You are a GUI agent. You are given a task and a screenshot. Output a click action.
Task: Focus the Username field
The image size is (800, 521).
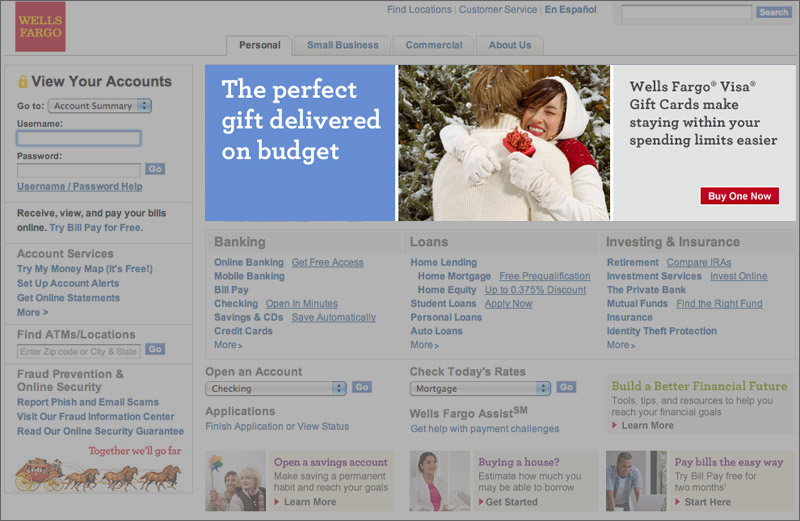click(79, 138)
